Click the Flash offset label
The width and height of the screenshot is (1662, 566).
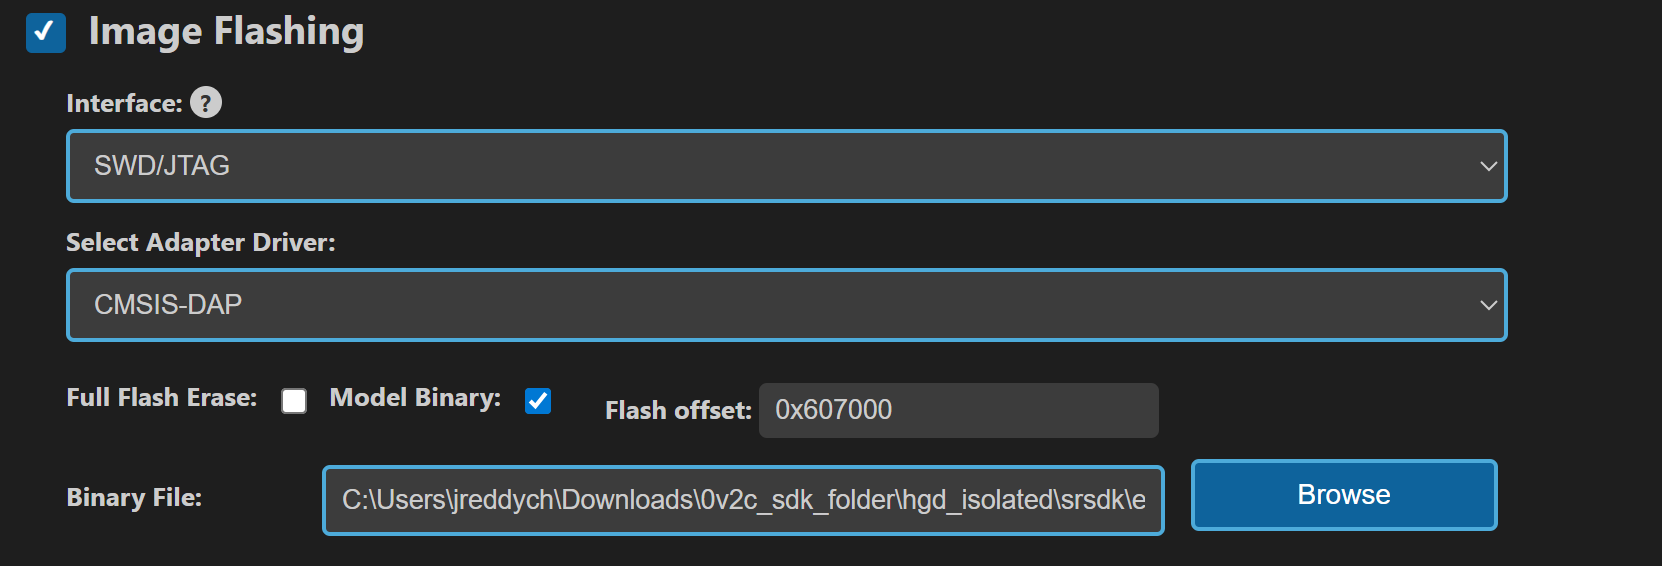pyautogui.click(x=678, y=411)
